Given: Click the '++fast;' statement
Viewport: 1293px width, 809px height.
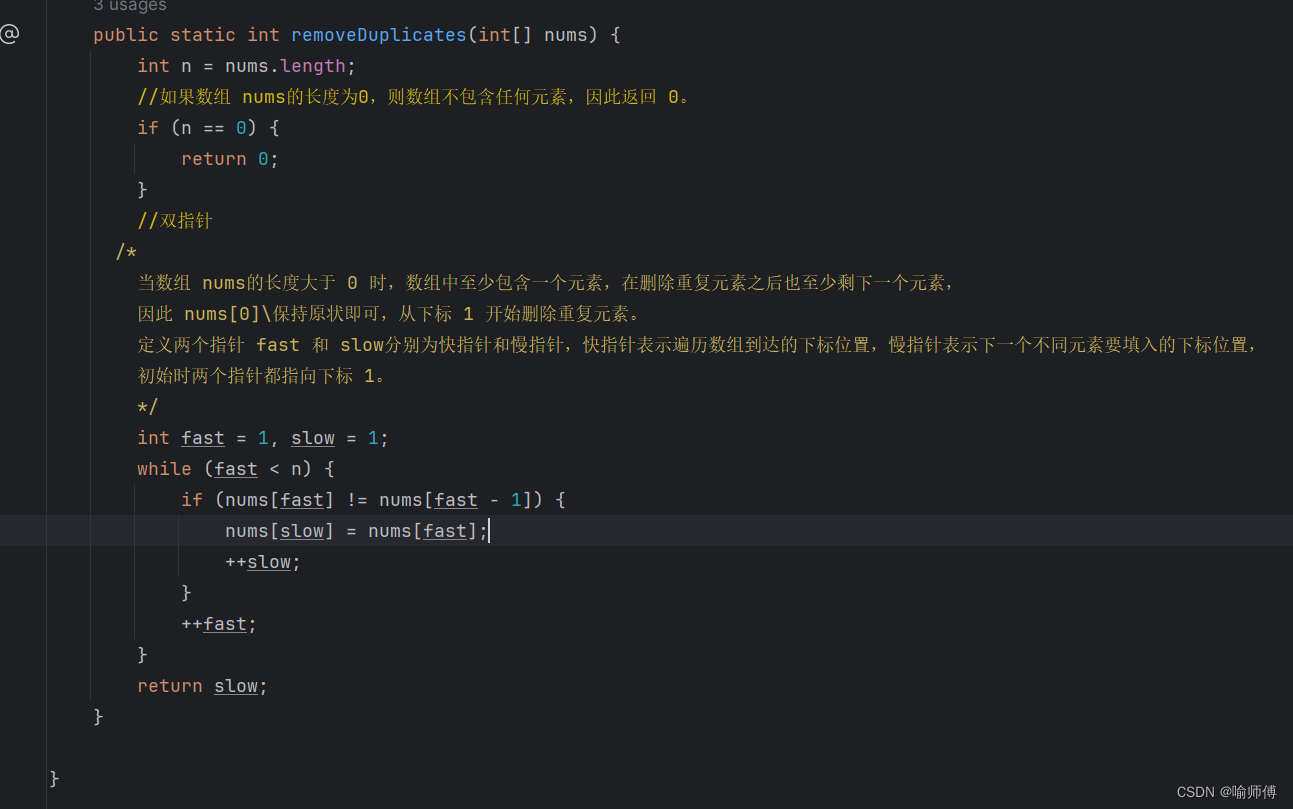Looking at the screenshot, I should tap(219, 624).
